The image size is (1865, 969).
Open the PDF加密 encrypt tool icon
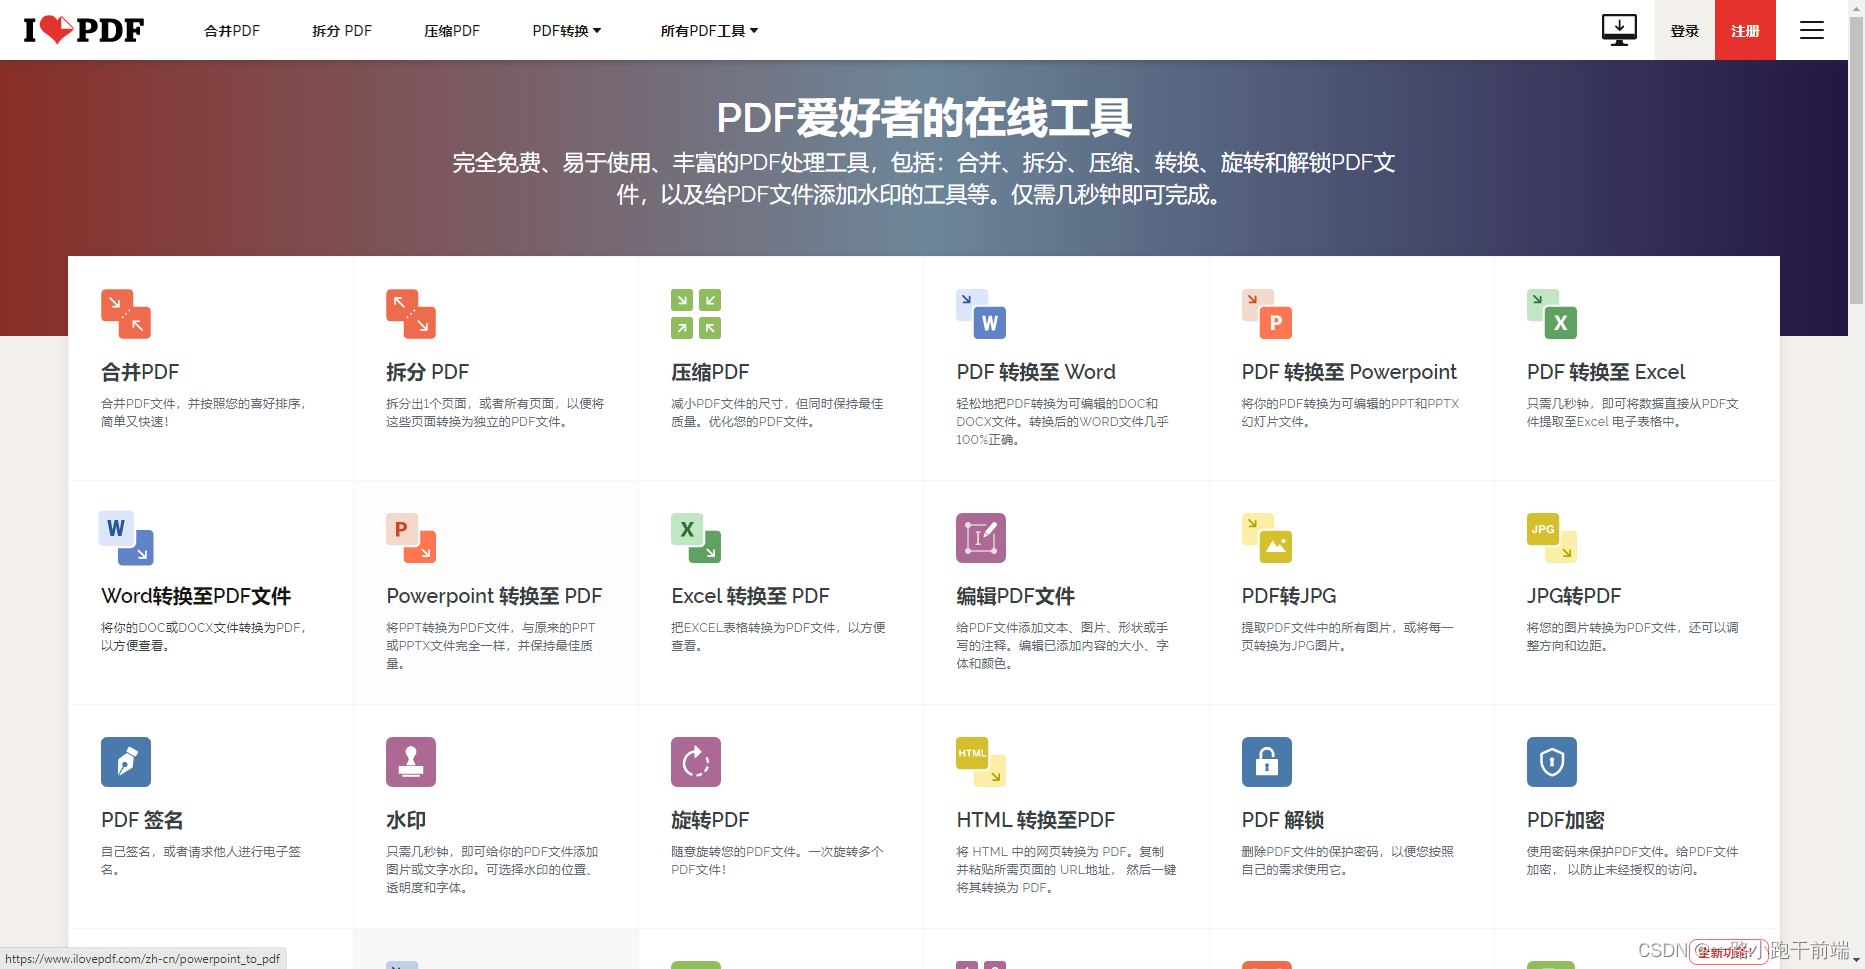tap(1551, 761)
